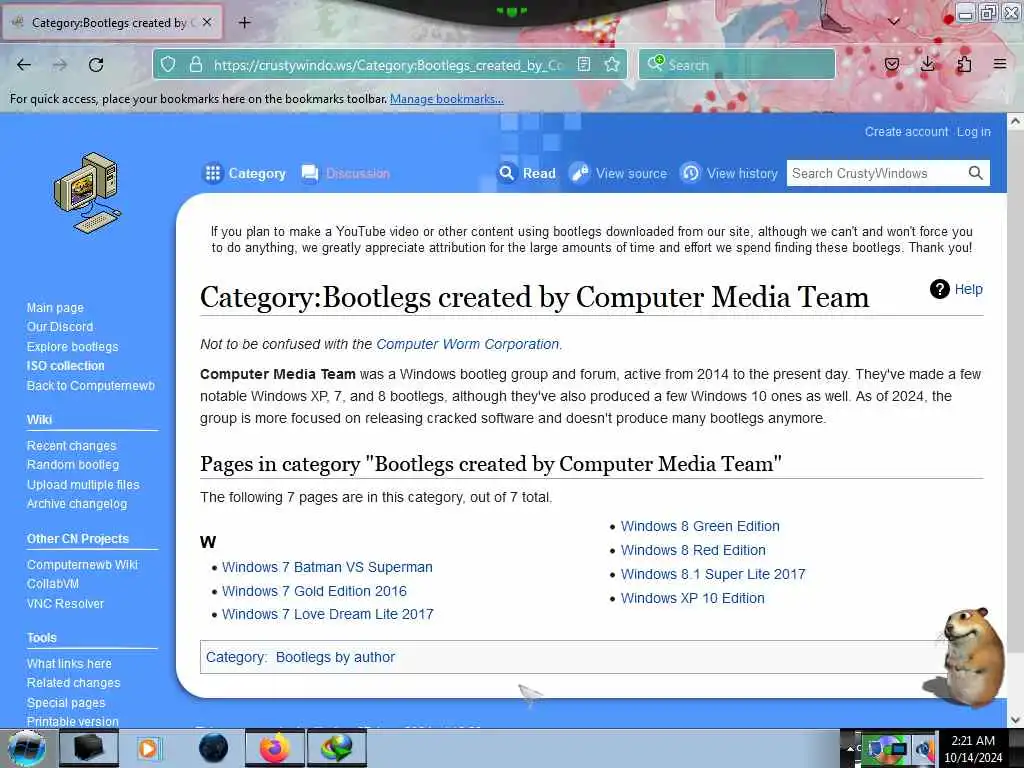Open Recent changes sidebar link
This screenshot has width=1024, height=768.
71,445
